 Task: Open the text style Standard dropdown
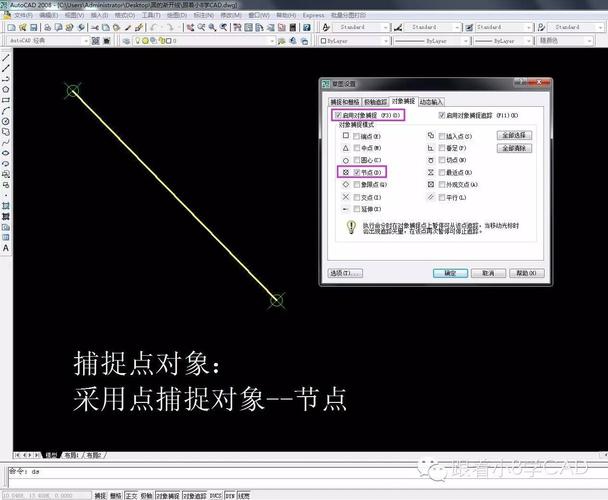point(361,28)
